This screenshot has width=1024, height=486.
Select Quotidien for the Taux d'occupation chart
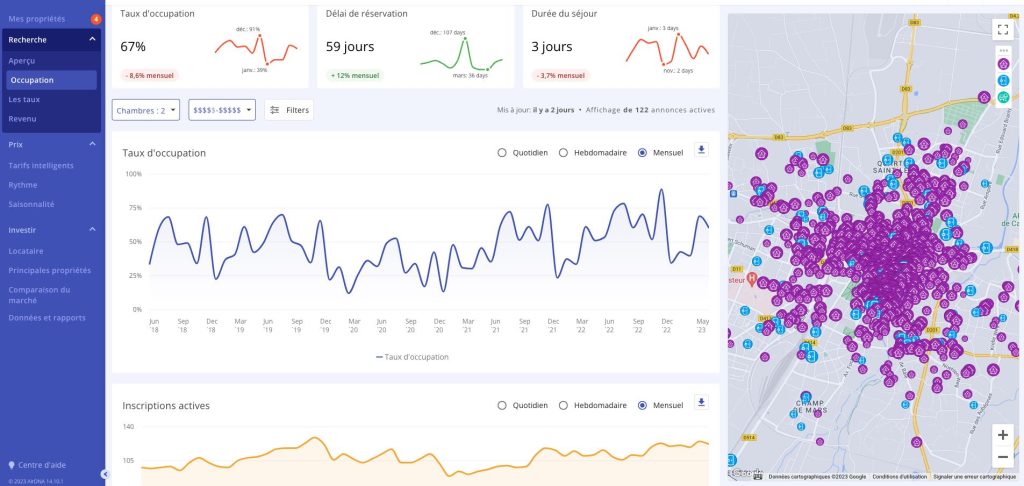(x=503, y=153)
